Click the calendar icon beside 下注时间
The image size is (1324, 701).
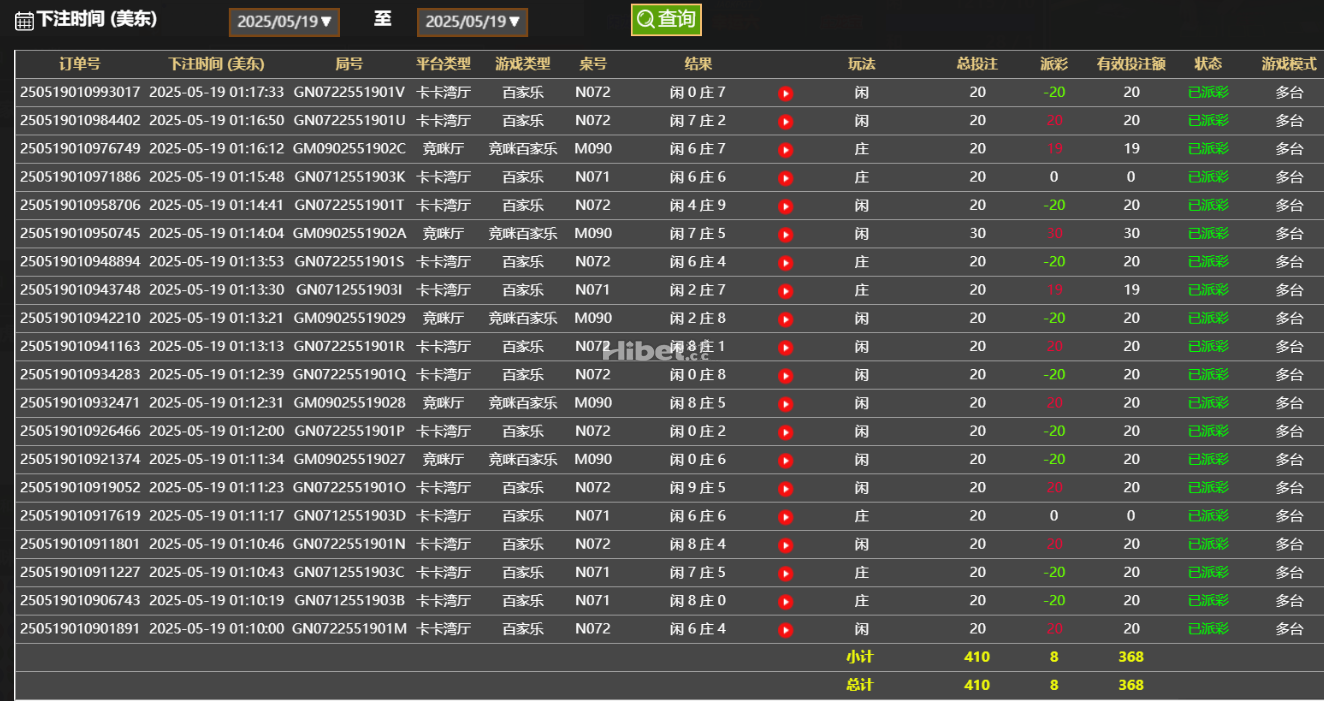click(x=24, y=20)
